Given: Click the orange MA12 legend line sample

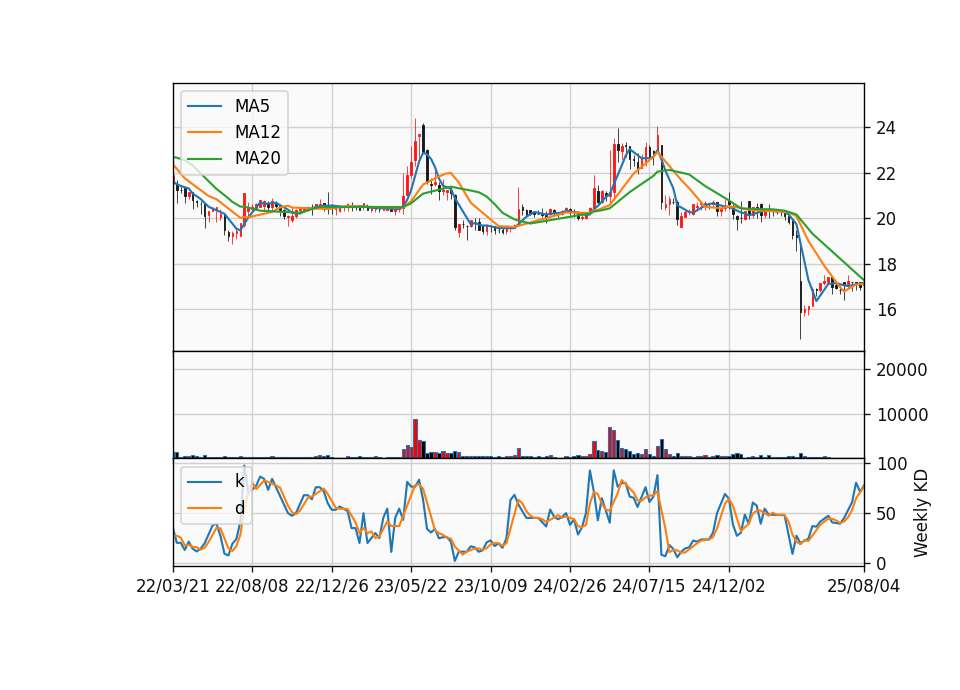Looking at the screenshot, I should [204, 132].
